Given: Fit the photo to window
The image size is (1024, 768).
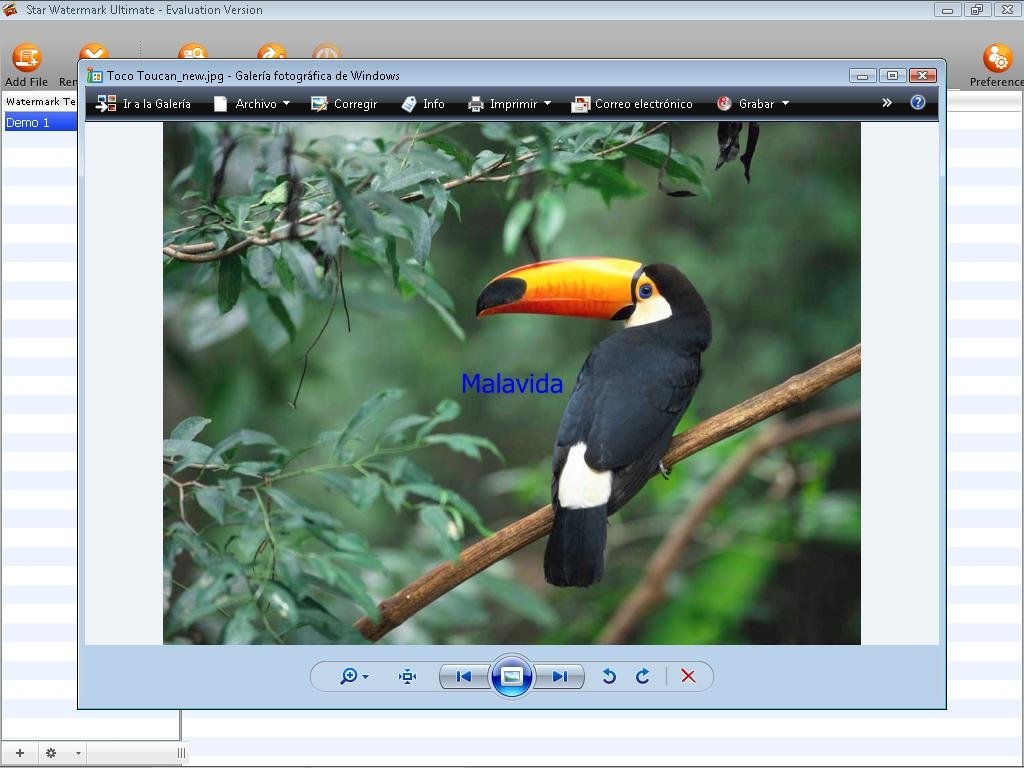Looking at the screenshot, I should (408, 677).
